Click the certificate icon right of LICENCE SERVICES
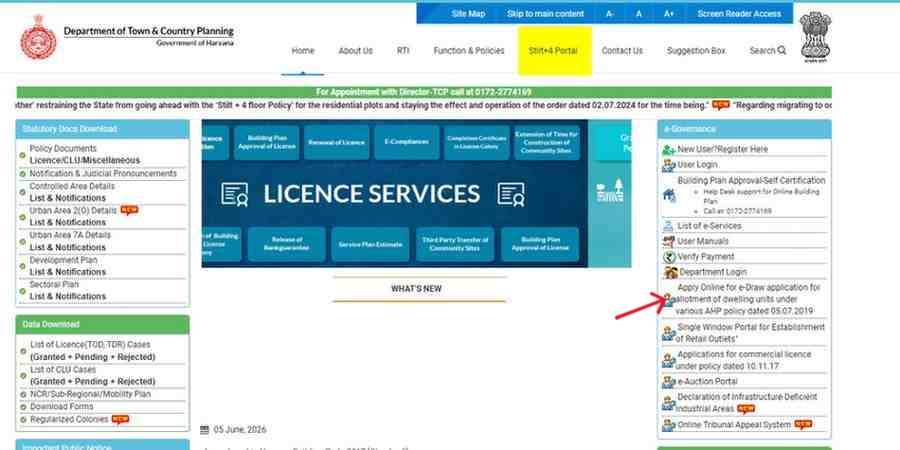This screenshot has height=450, width=900. 511,194
